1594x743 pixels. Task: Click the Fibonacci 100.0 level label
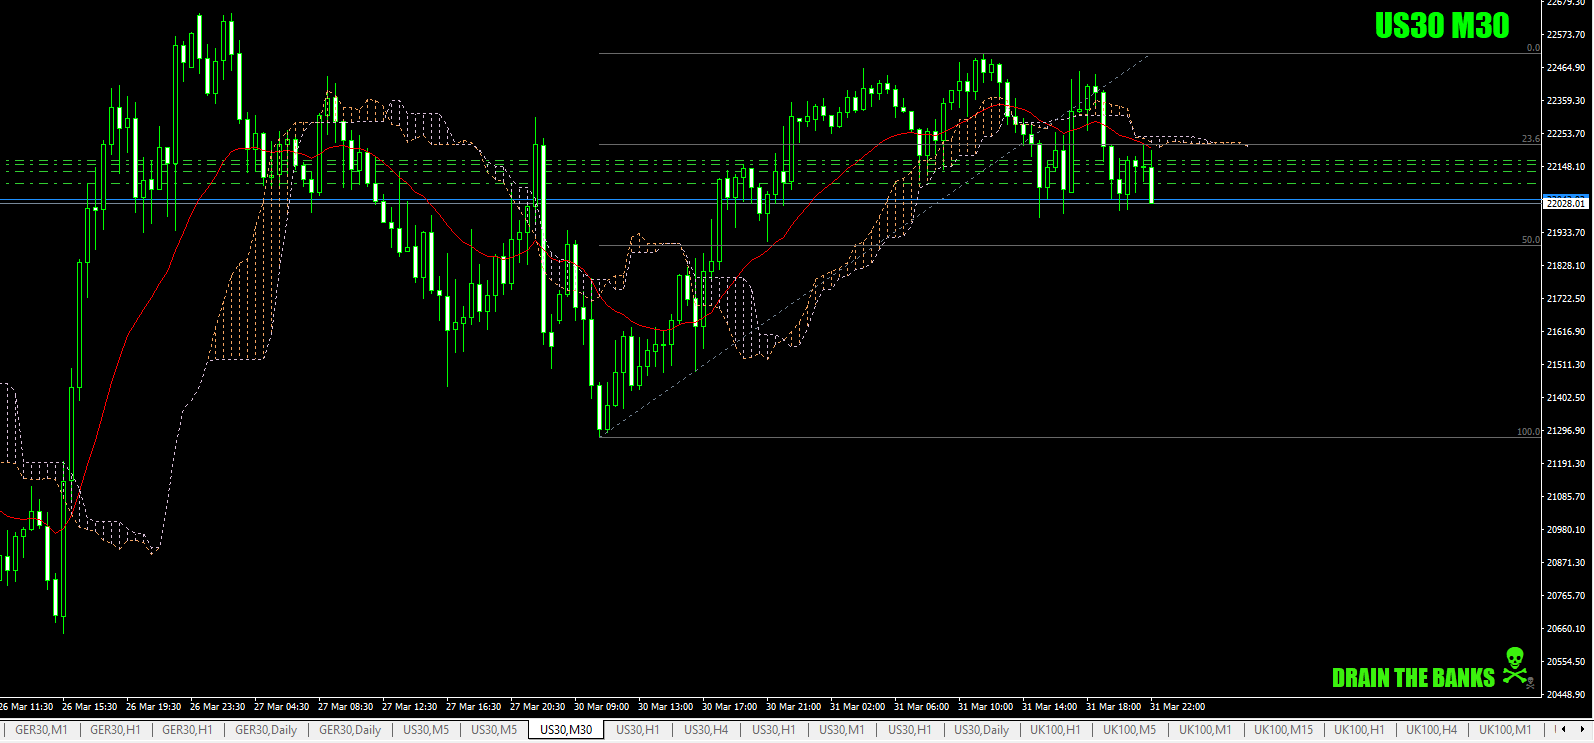tap(1529, 432)
